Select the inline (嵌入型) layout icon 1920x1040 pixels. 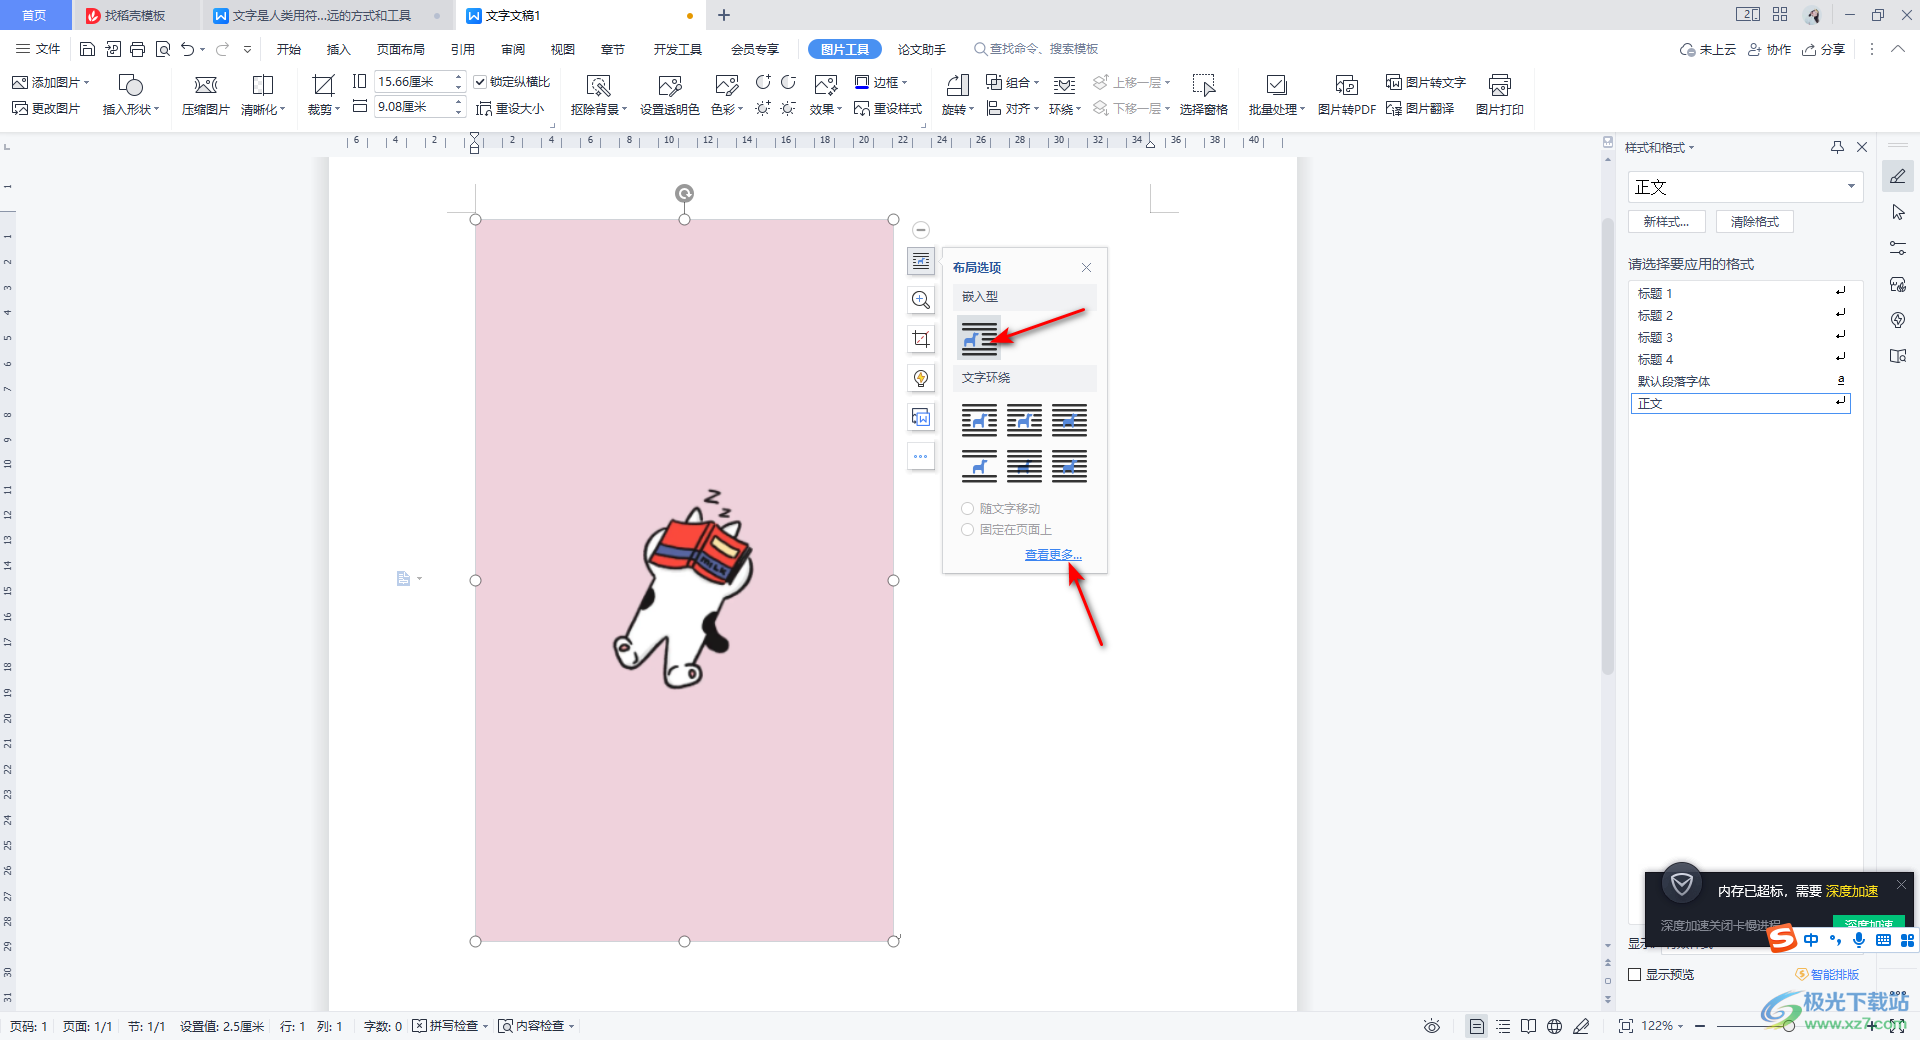[x=979, y=338]
